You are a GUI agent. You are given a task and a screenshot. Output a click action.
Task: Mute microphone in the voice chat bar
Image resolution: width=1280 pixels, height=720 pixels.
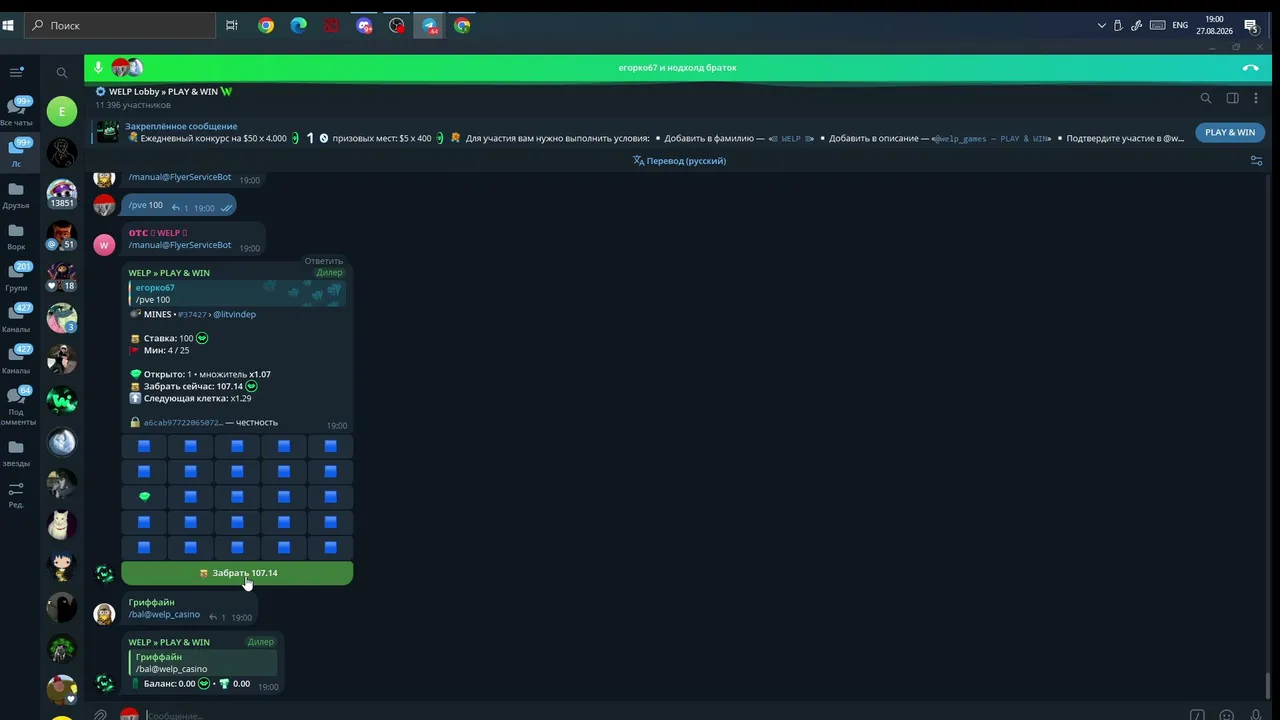click(98, 67)
